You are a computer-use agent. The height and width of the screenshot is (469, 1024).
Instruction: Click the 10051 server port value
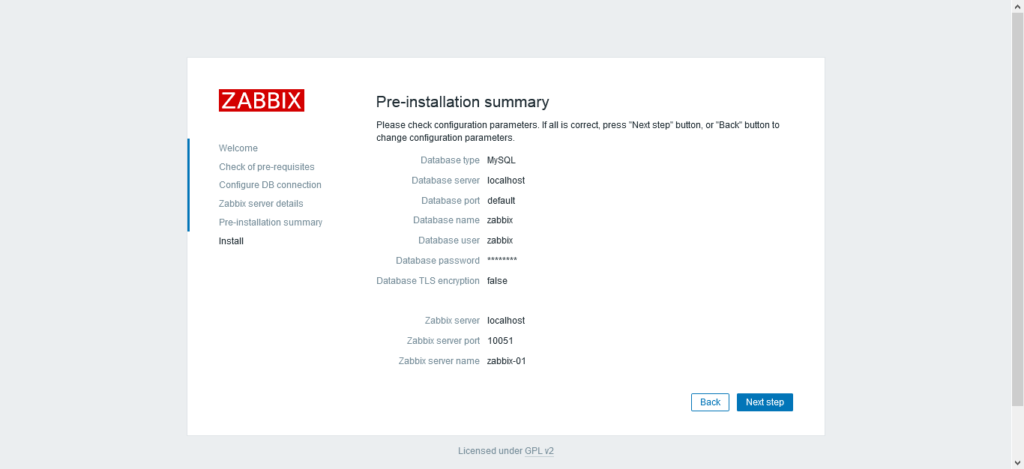pos(501,341)
